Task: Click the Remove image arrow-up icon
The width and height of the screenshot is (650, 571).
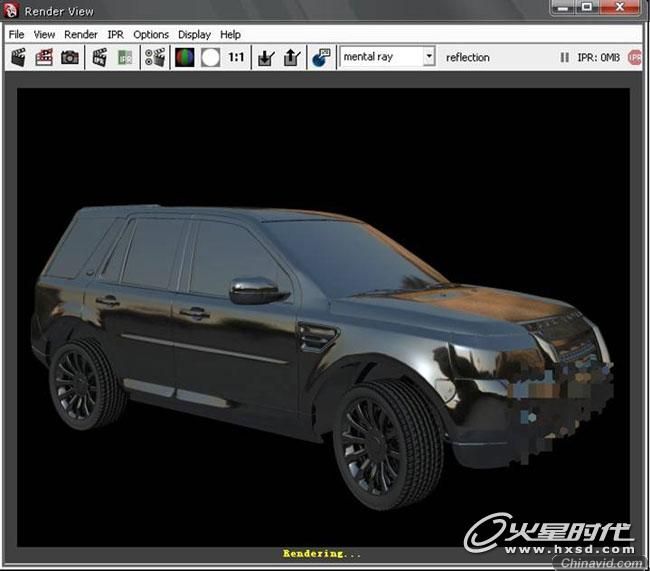Action: pos(292,57)
